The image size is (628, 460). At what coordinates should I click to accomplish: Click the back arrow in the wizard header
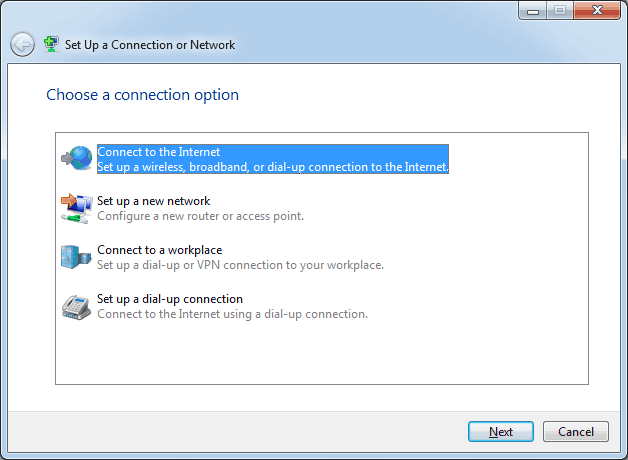22,44
